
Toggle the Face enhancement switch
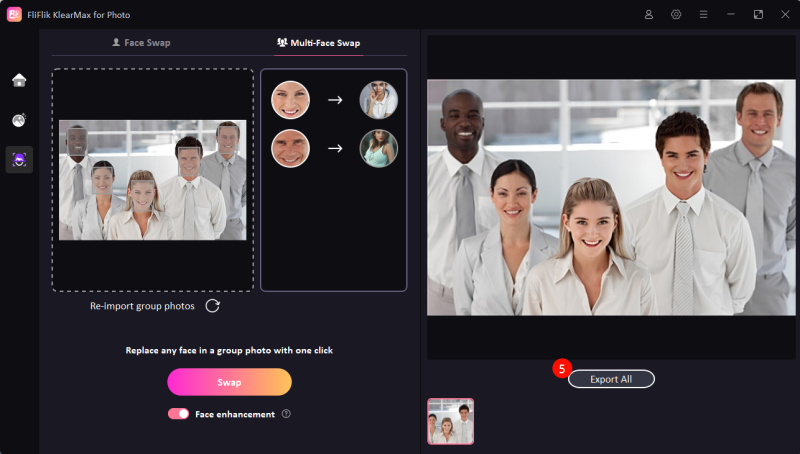pos(178,414)
